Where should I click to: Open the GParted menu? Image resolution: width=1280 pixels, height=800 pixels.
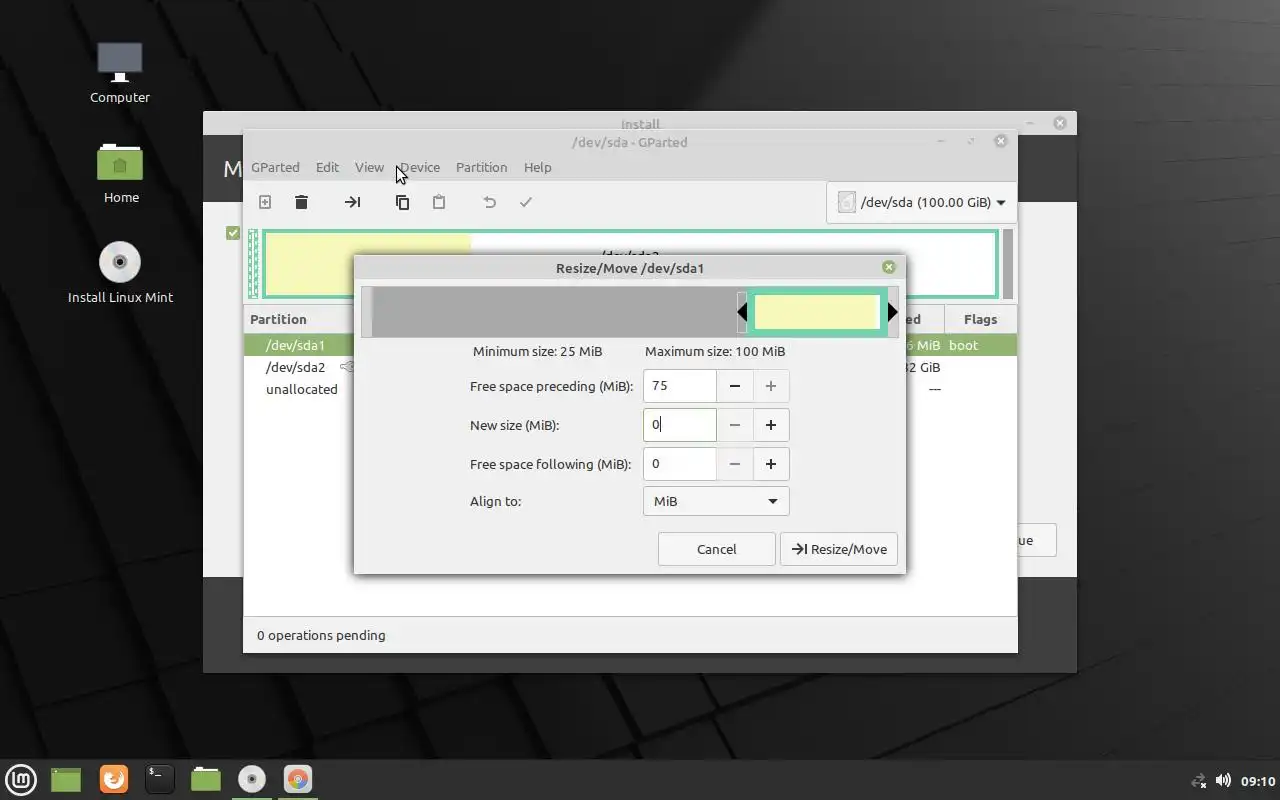[275, 167]
